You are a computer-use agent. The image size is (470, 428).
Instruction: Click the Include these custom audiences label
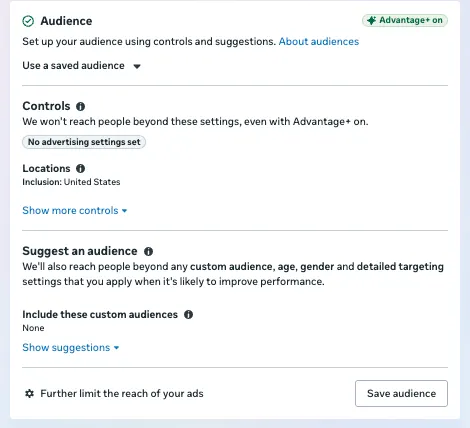[x=100, y=314]
